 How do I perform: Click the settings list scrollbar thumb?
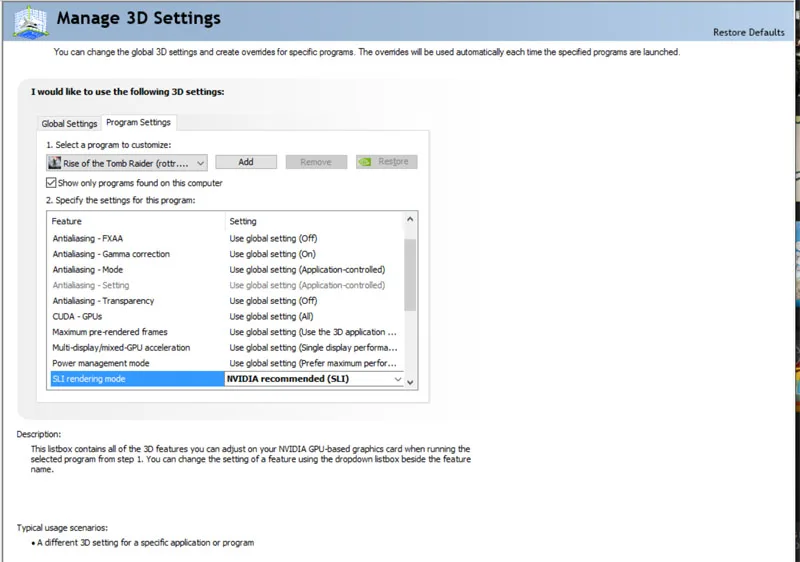click(x=410, y=272)
